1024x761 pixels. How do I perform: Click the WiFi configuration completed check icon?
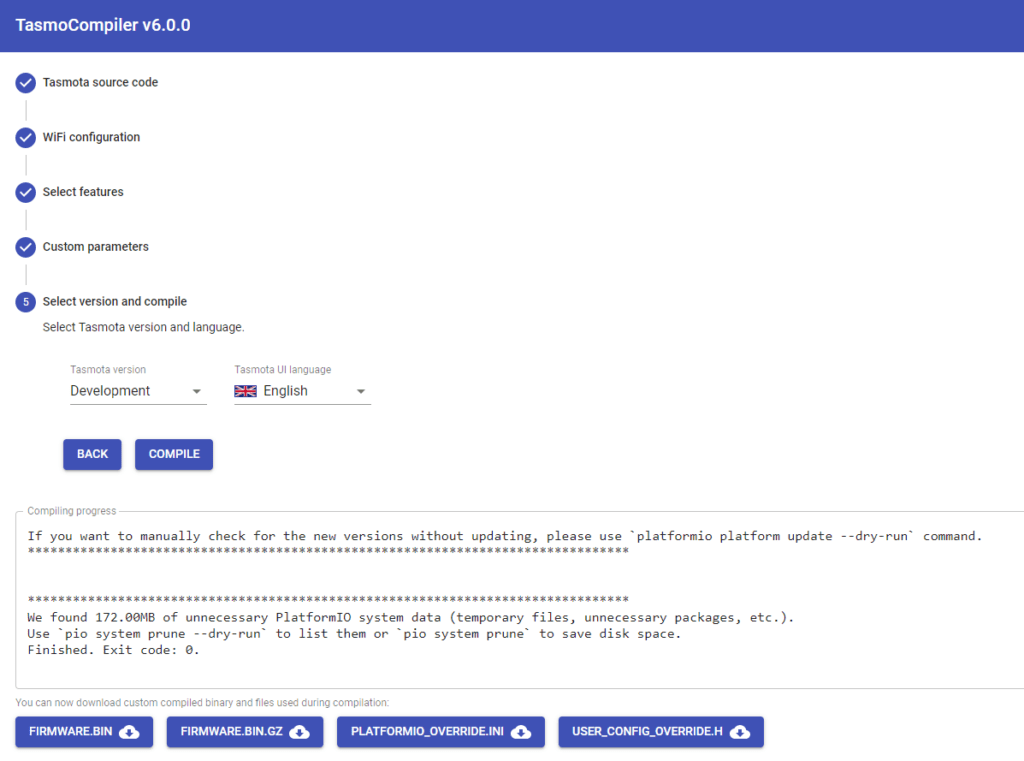tap(25, 137)
